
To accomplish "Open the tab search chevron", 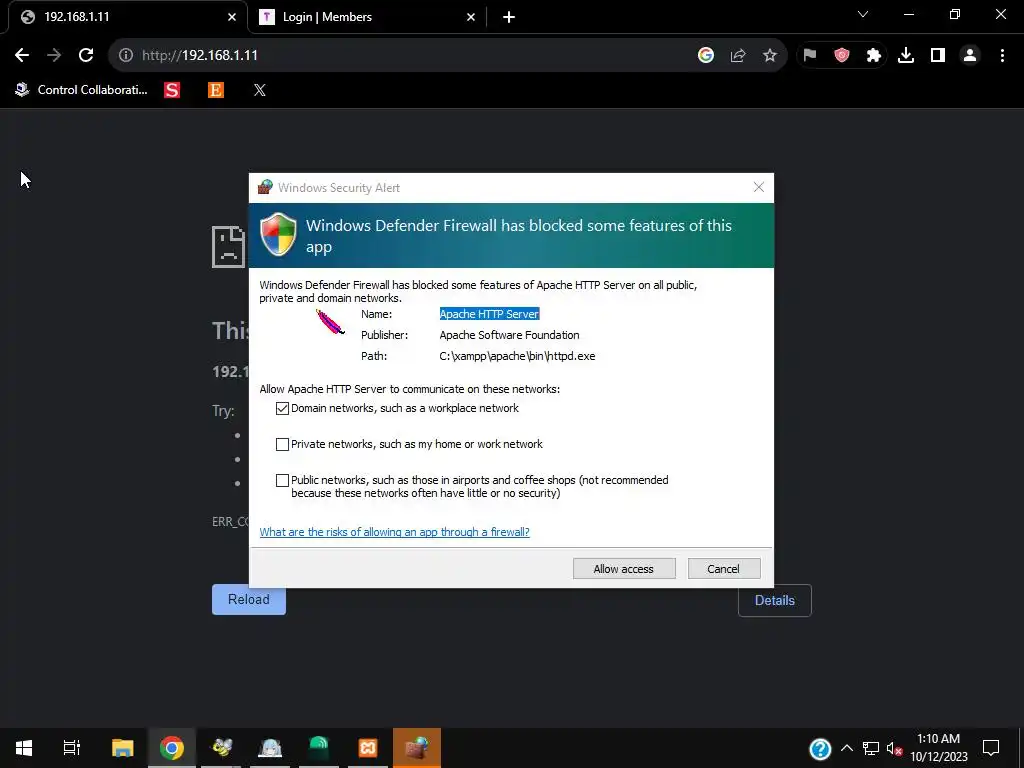I will (x=863, y=14).
